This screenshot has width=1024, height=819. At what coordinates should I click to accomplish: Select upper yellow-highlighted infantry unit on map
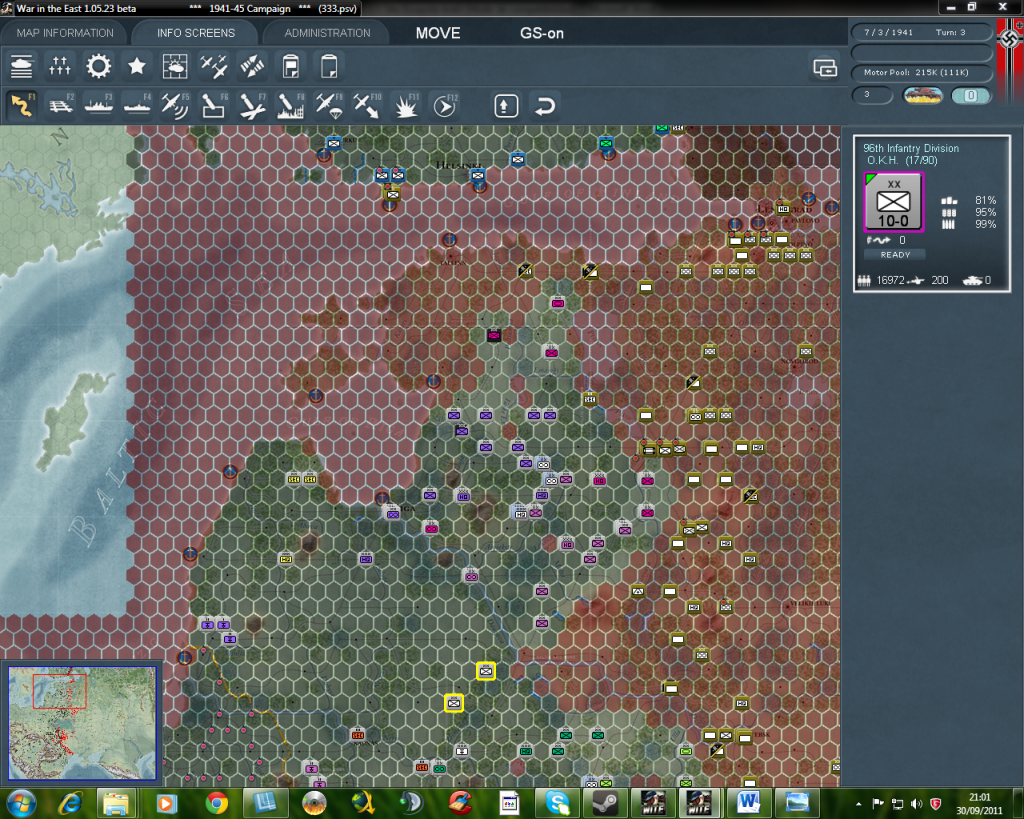(485, 671)
